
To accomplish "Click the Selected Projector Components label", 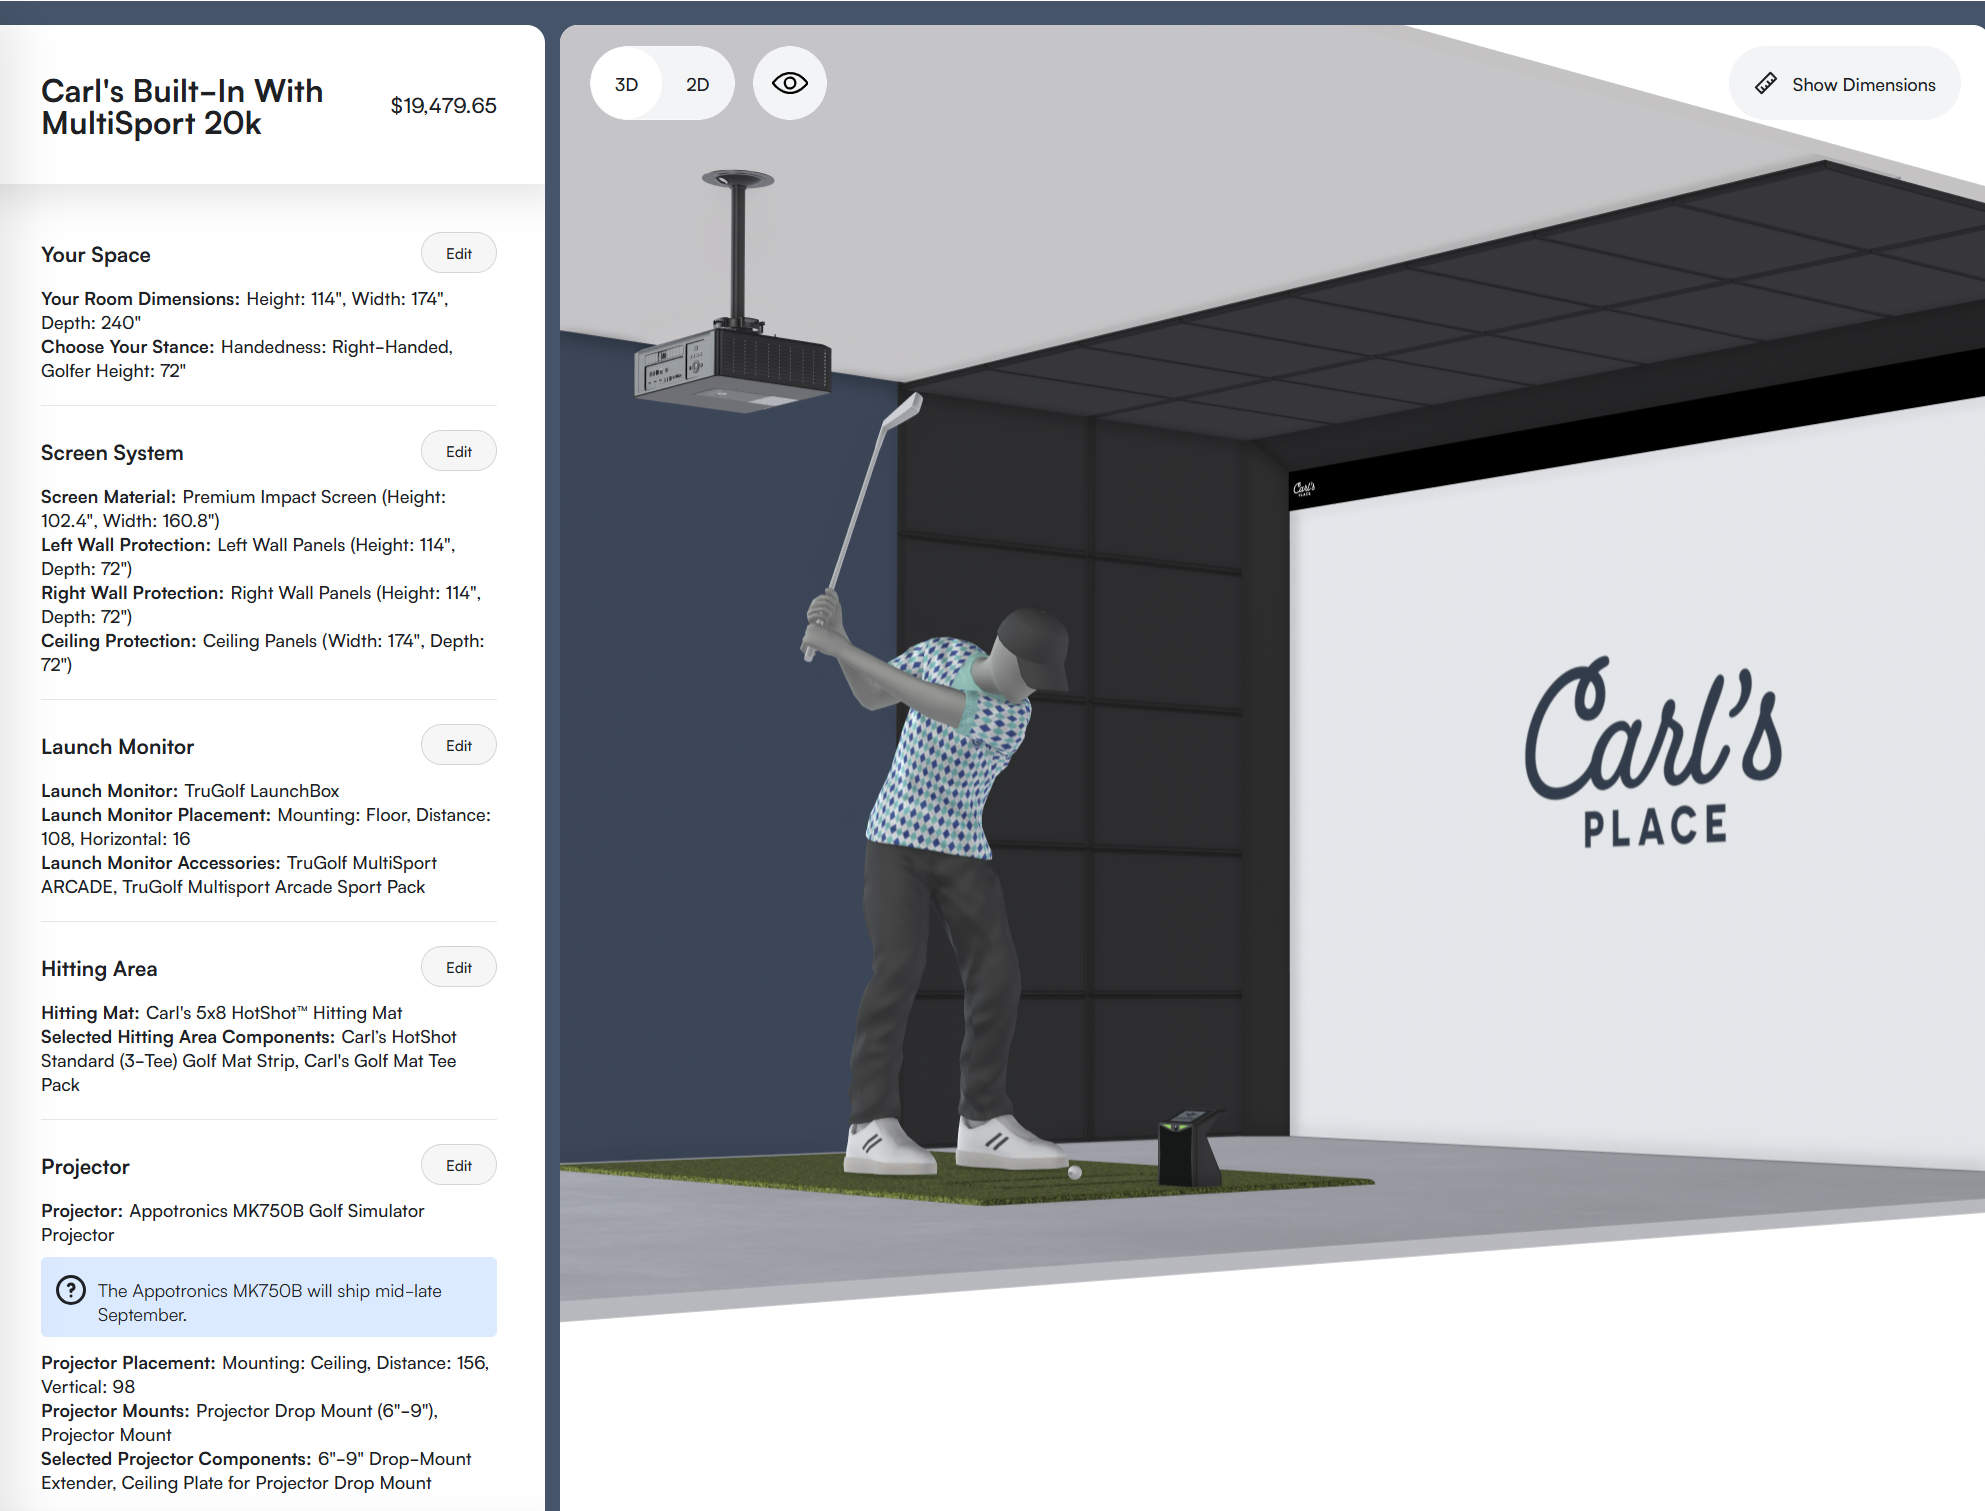I will (x=176, y=1459).
